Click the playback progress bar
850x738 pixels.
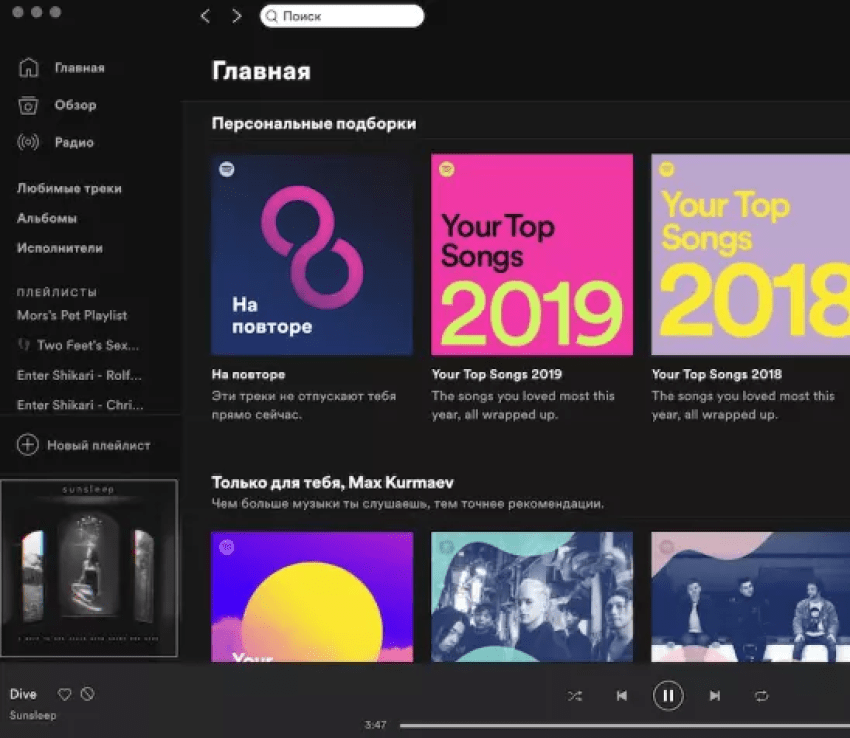(x=624, y=725)
